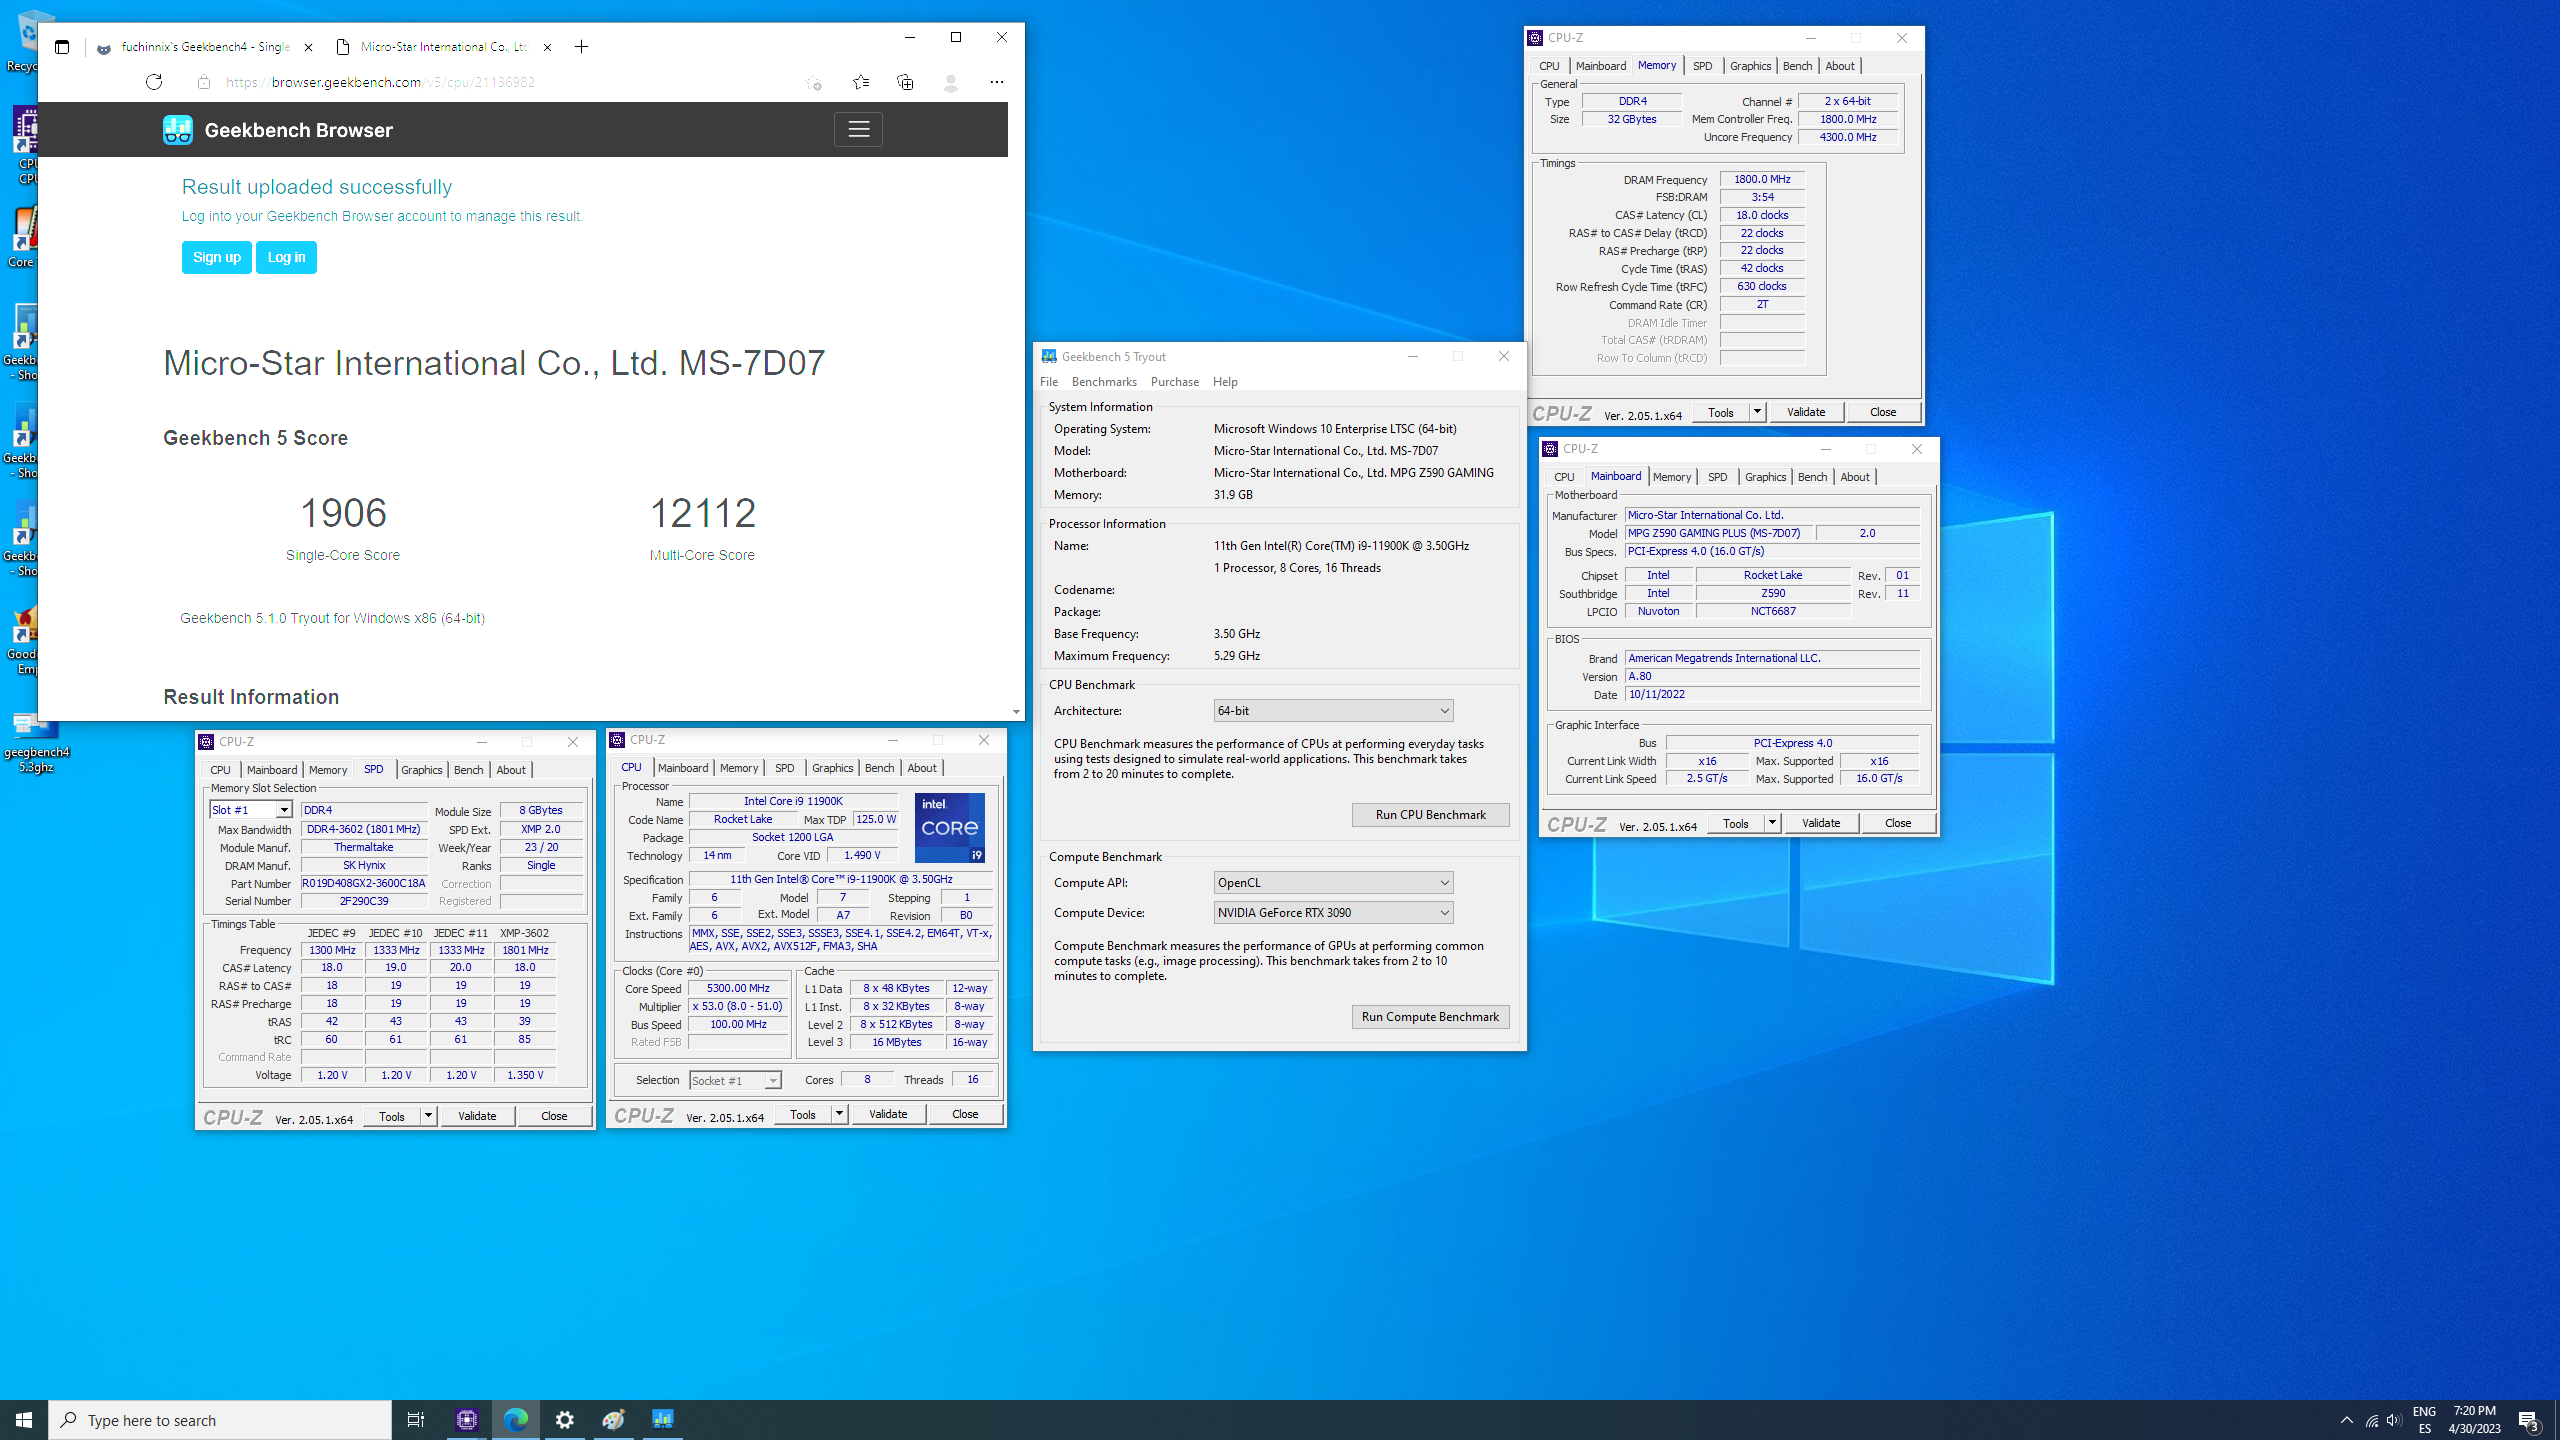The width and height of the screenshot is (2560, 1440).
Task: Open geegbench4 5.3ghz desktop shortcut
Action: coord(36,741)
